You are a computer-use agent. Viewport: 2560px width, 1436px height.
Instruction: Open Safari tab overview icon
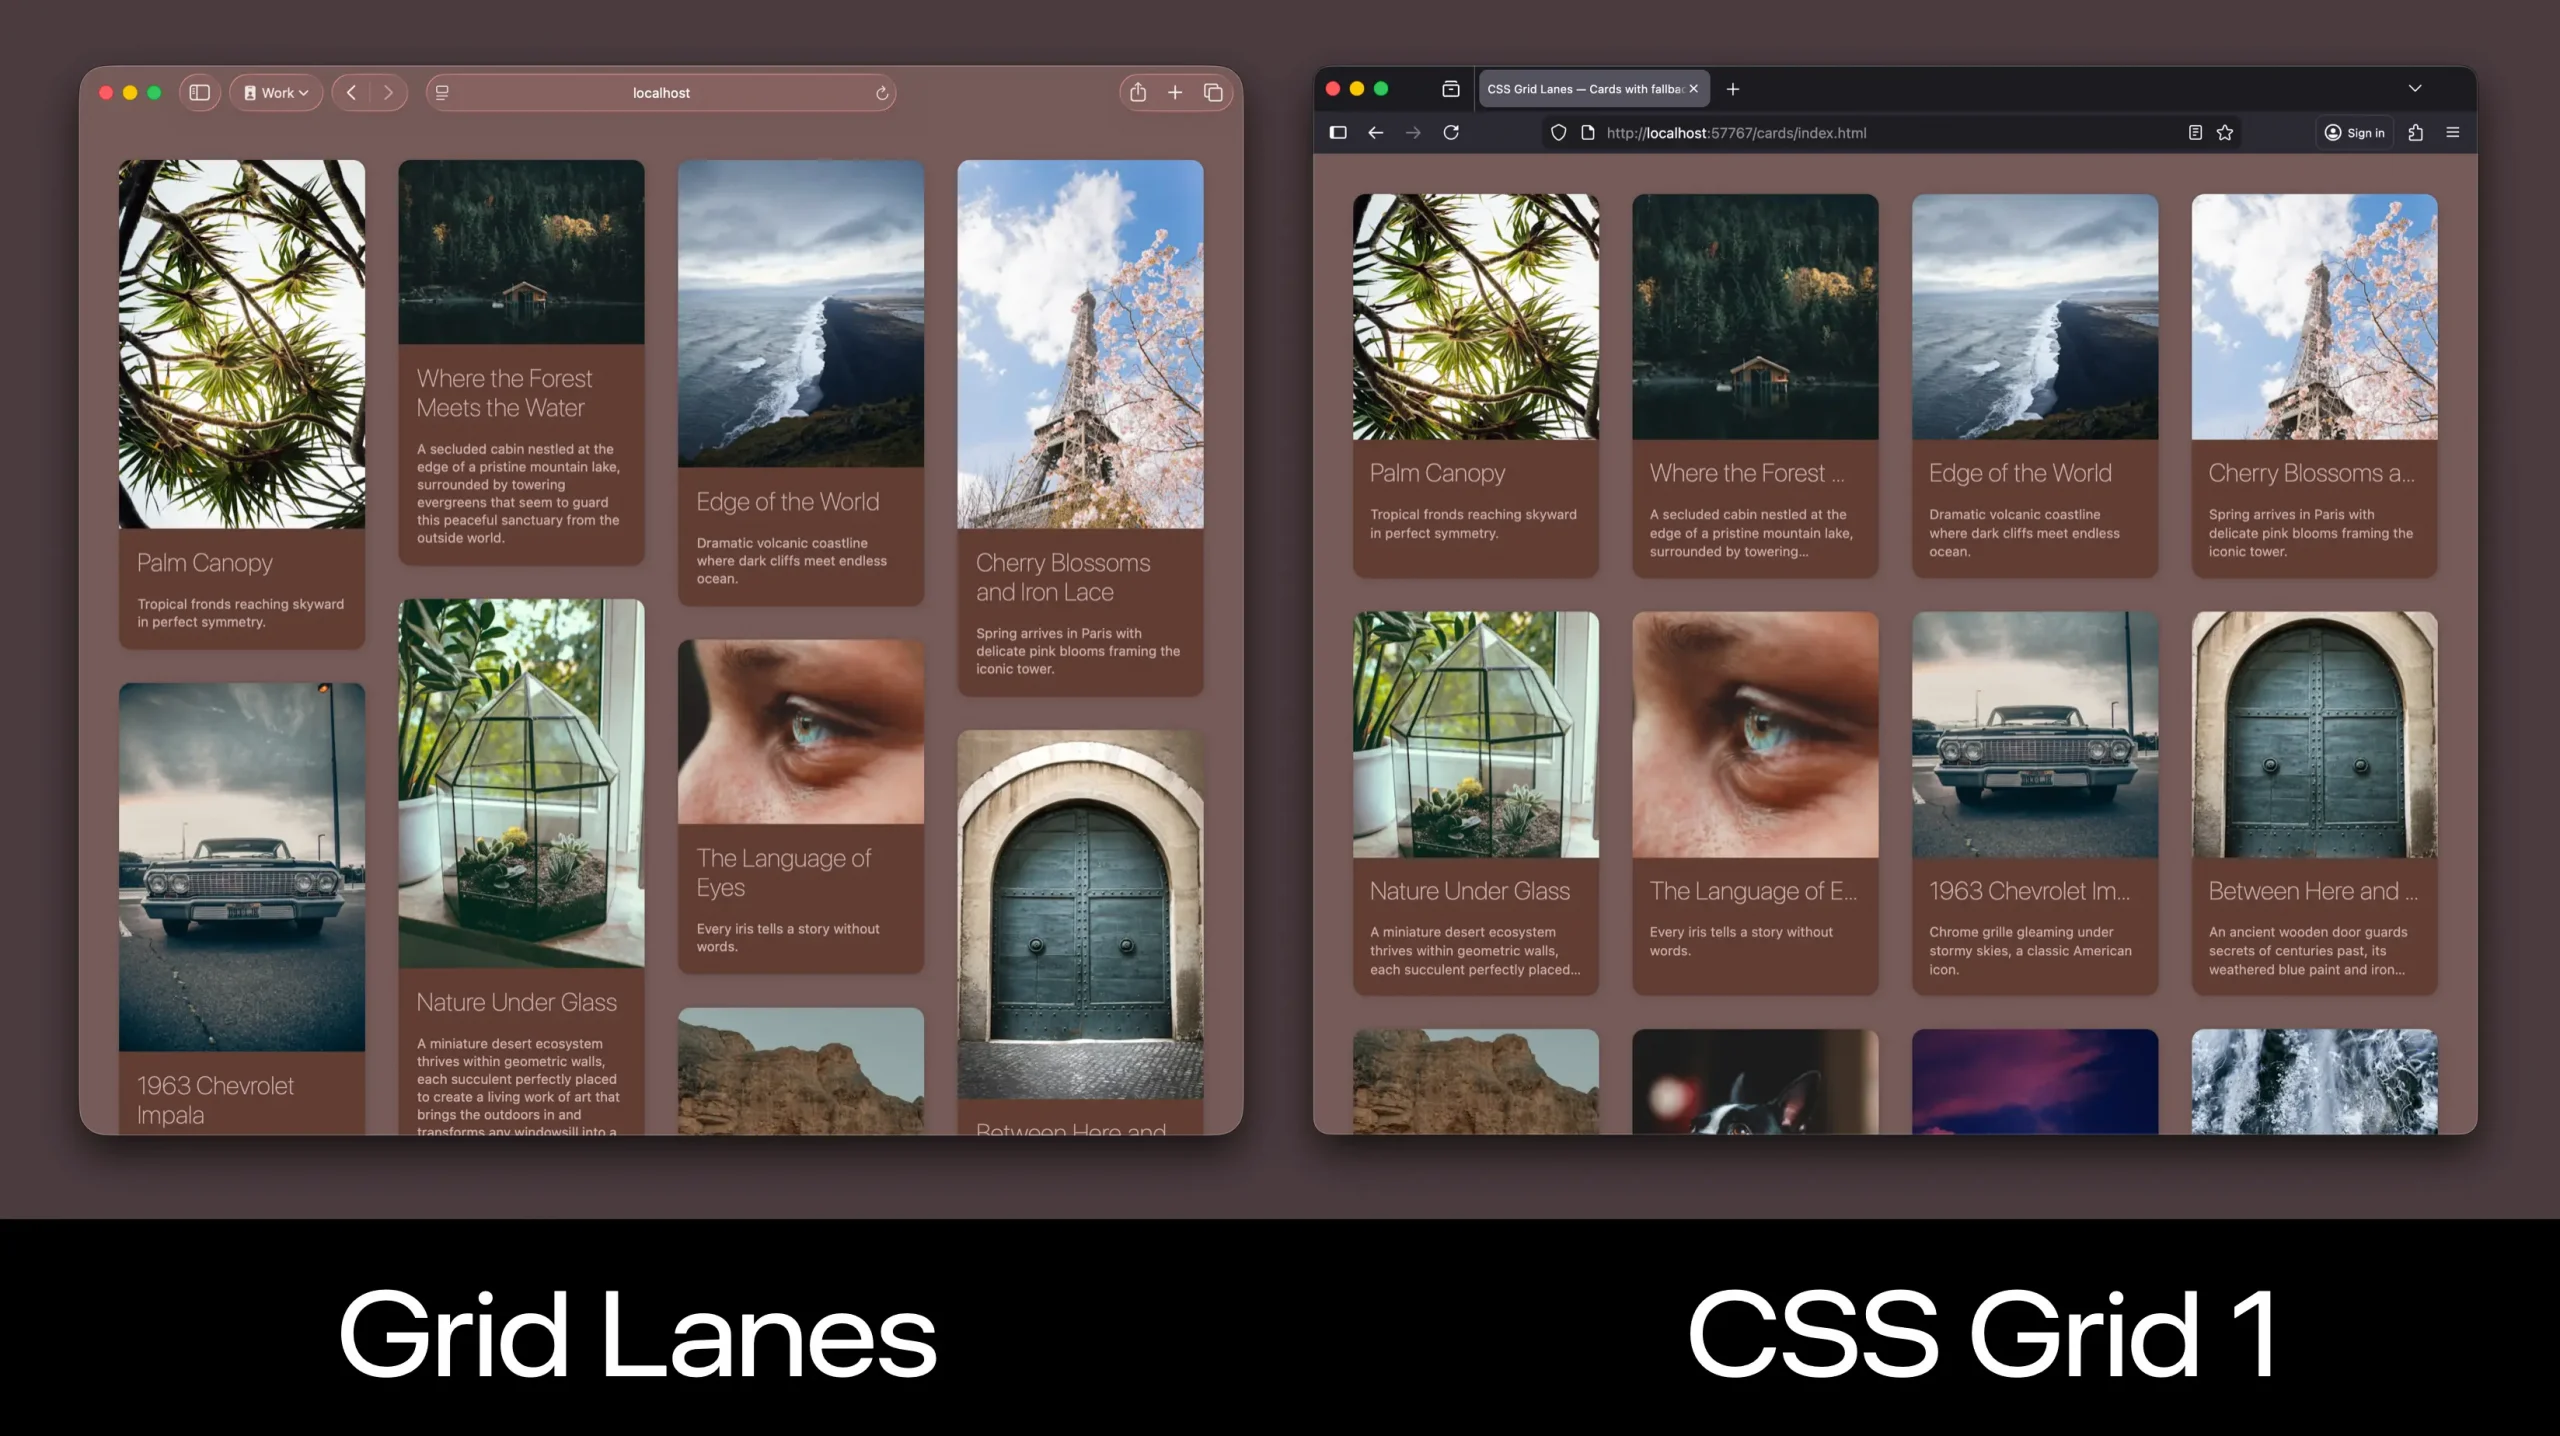(x=1213, y=92)
